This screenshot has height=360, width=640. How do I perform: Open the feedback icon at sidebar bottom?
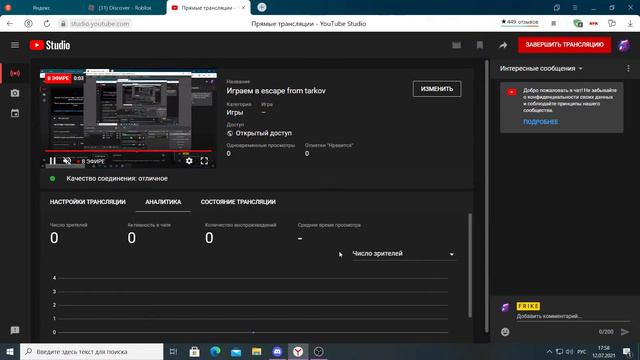(x=15, y=330)
